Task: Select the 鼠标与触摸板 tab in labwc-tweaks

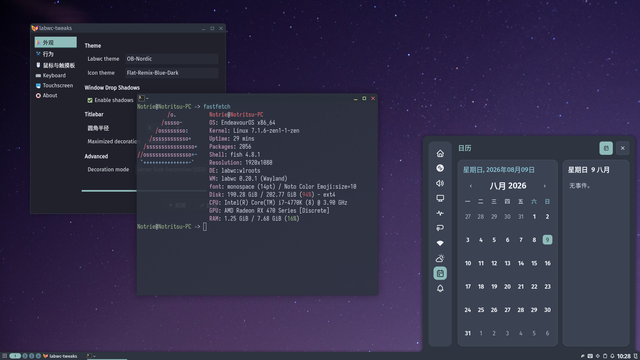Action: pos(56,65)
